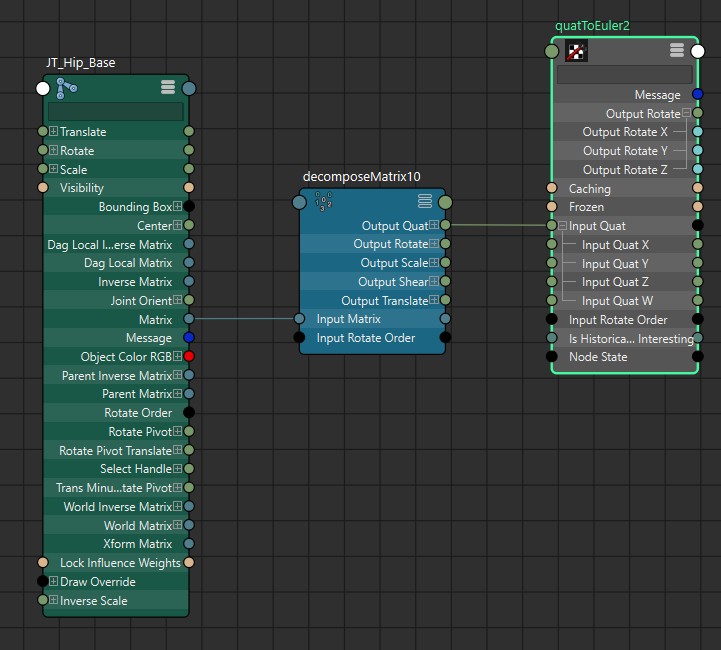Click the output port on decomposeMatrix10 header
Image resolution: width=721 pixels, height=650 pixels.
pyautogui.click(x=445, y=202)
